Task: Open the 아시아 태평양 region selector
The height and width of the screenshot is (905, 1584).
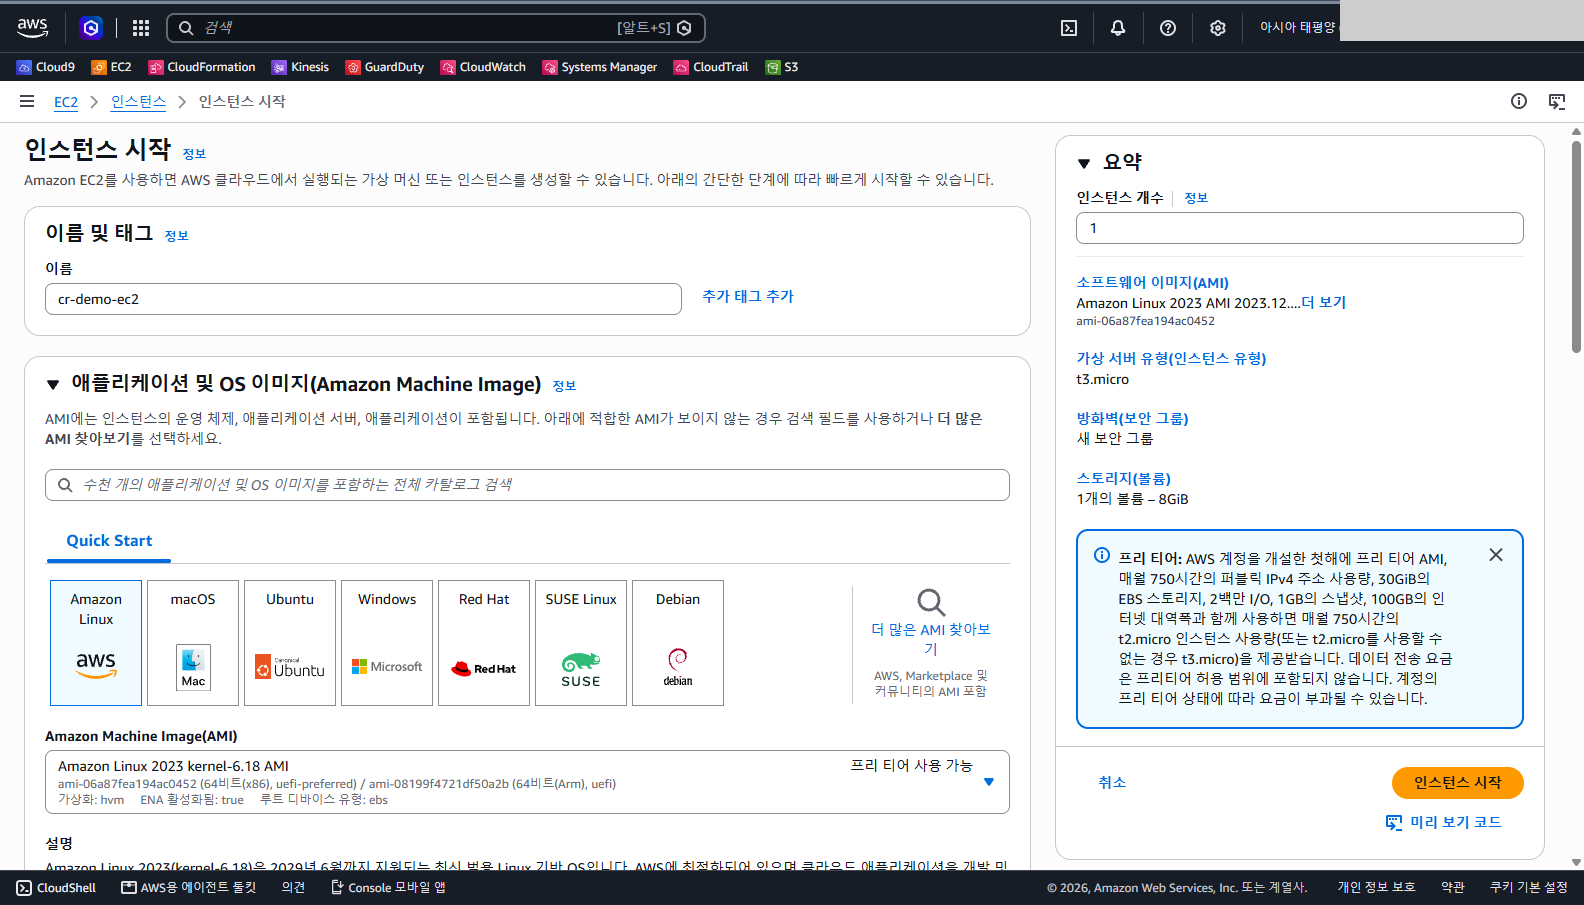Action: pos(1297,28)
